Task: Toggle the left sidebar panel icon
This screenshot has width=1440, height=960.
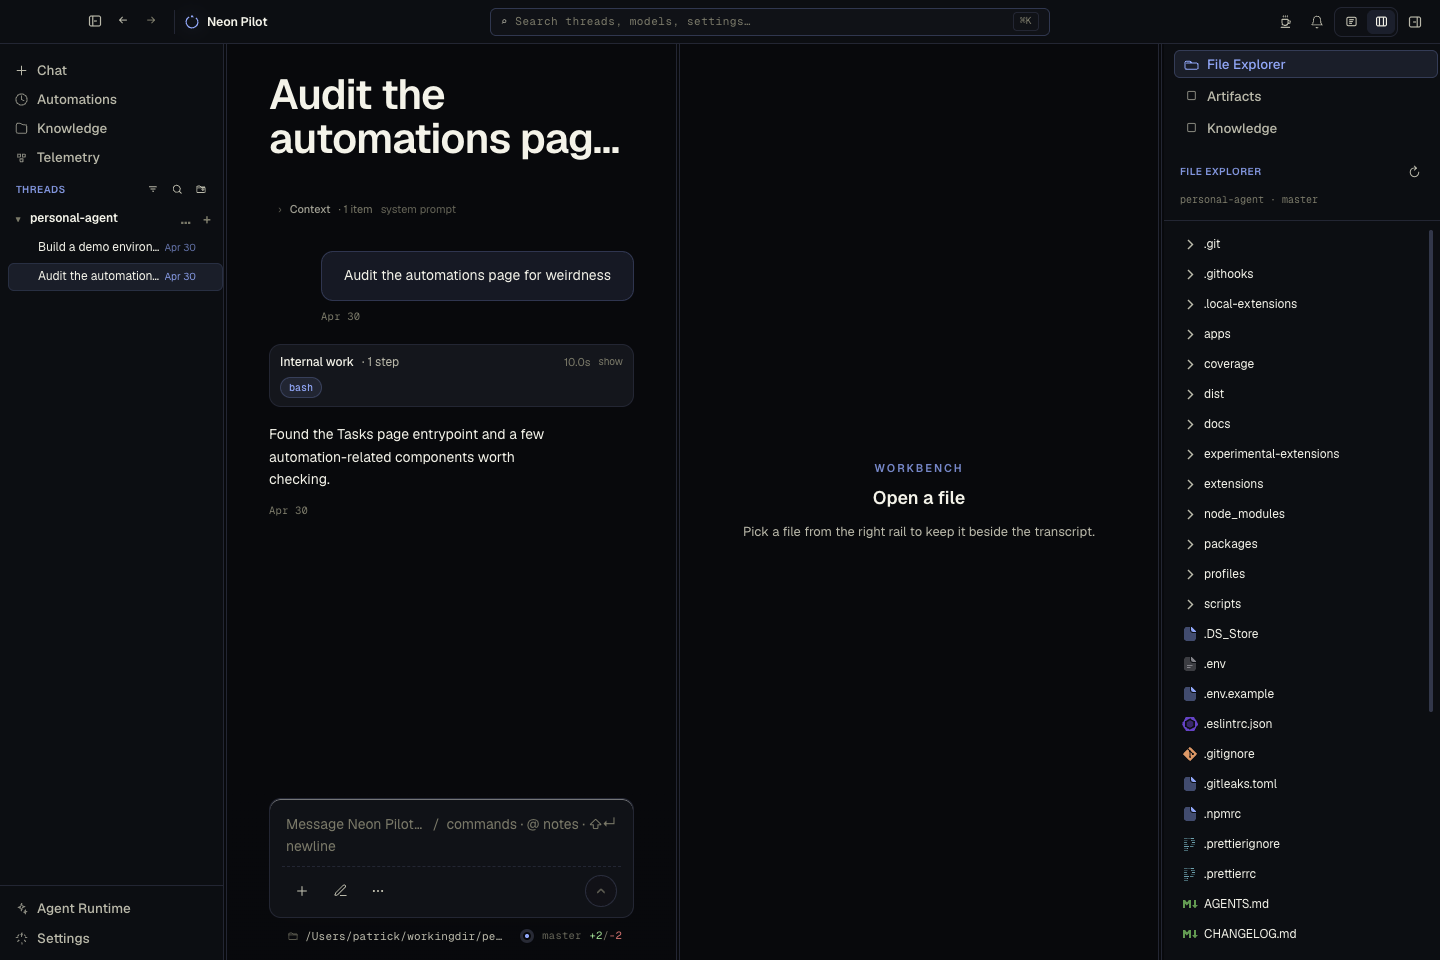Action: coord(95,21)
